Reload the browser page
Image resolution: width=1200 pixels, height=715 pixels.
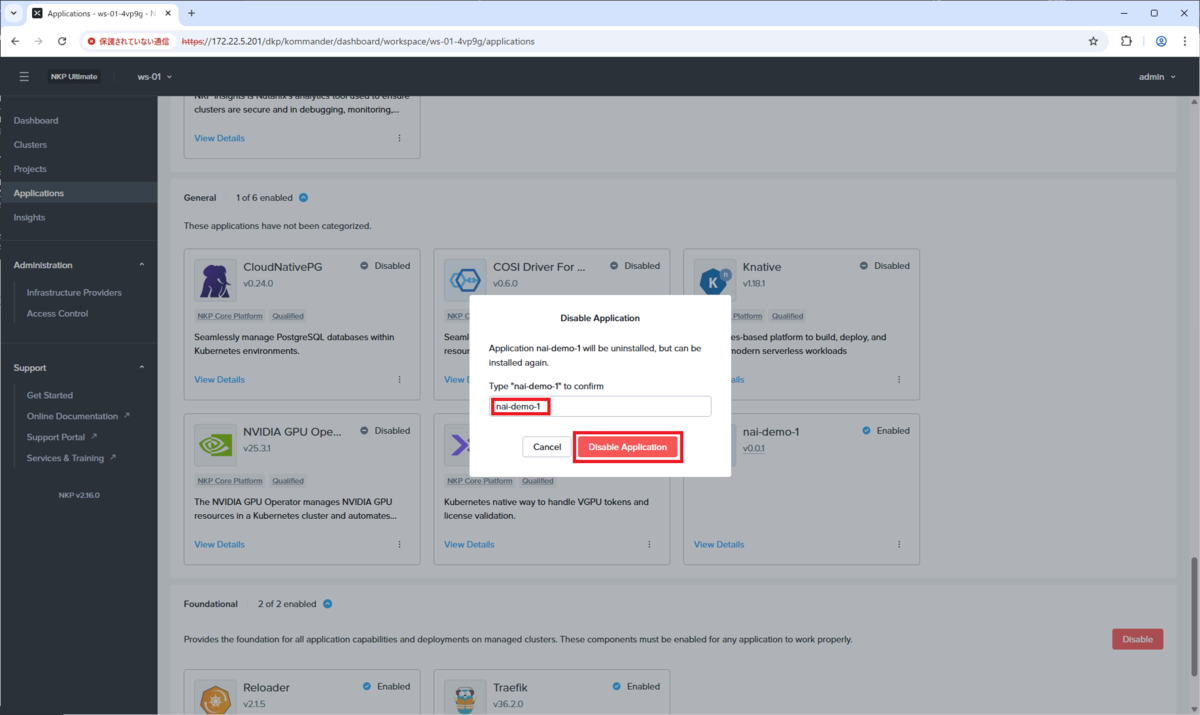[62, 41]
